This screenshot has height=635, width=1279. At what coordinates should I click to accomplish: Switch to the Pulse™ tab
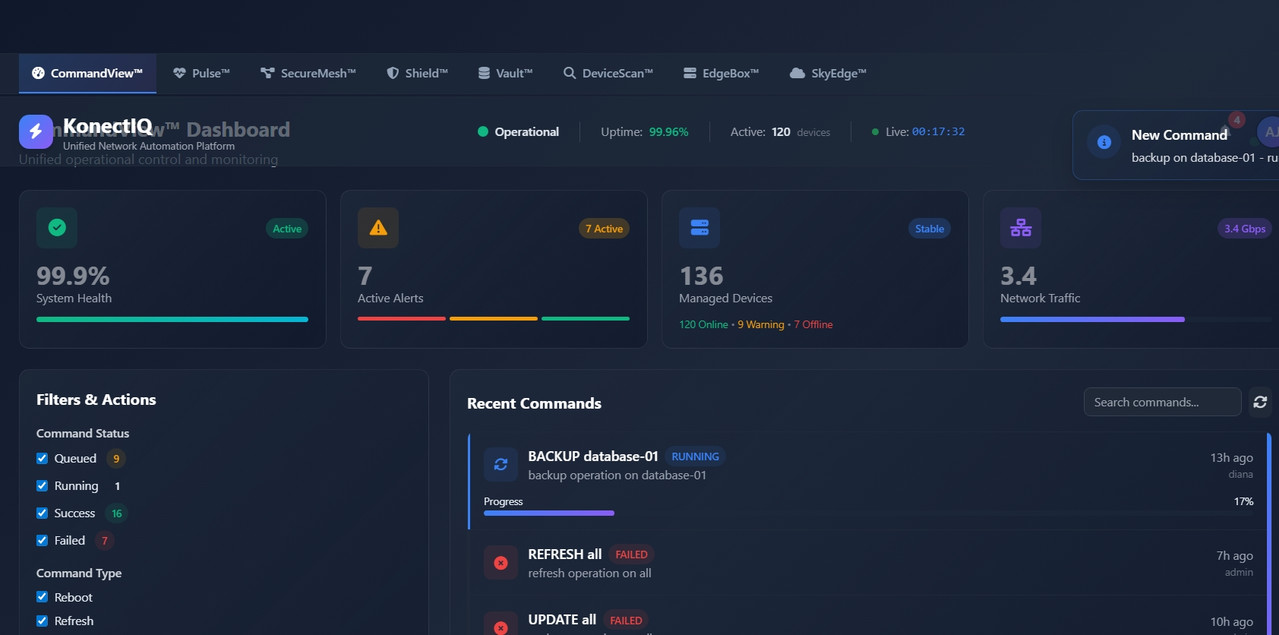click(201, 73)
